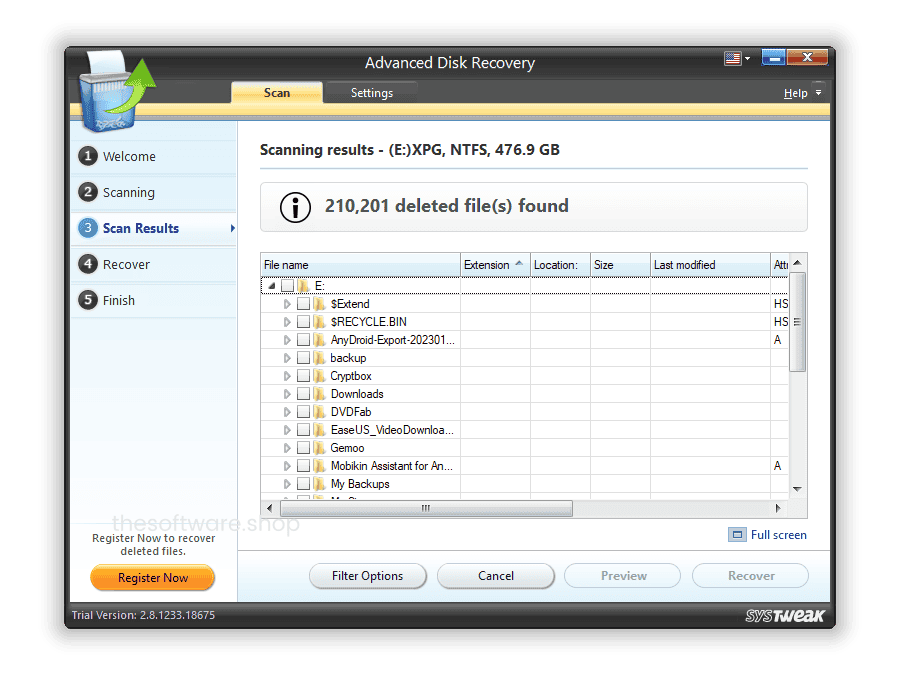Expand the backup folder
The height and width of the screenshot is (675, 900).
[x=287, y=358]
